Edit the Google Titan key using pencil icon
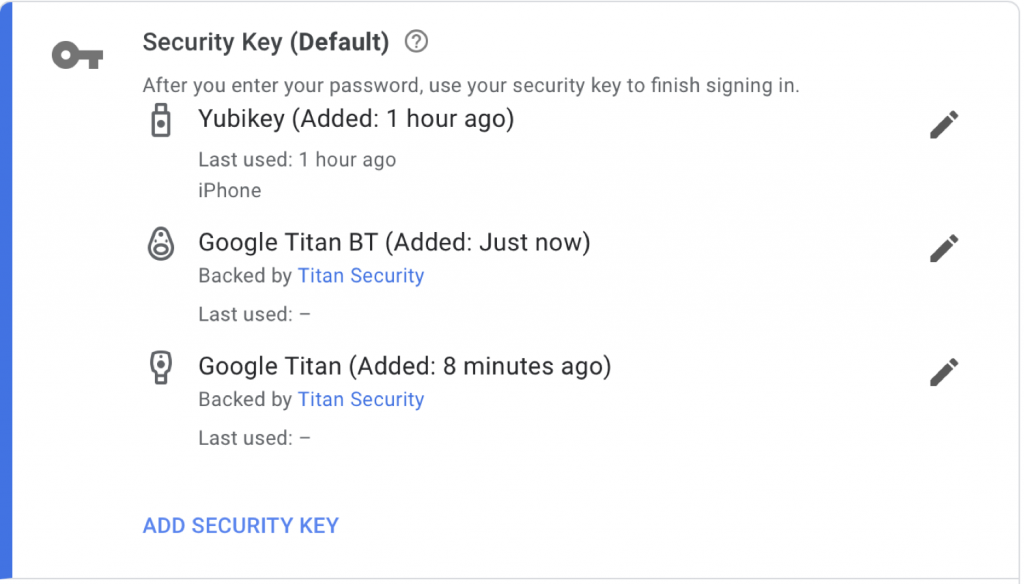The width and height of the screenshot is (1024, 584). 943,372
